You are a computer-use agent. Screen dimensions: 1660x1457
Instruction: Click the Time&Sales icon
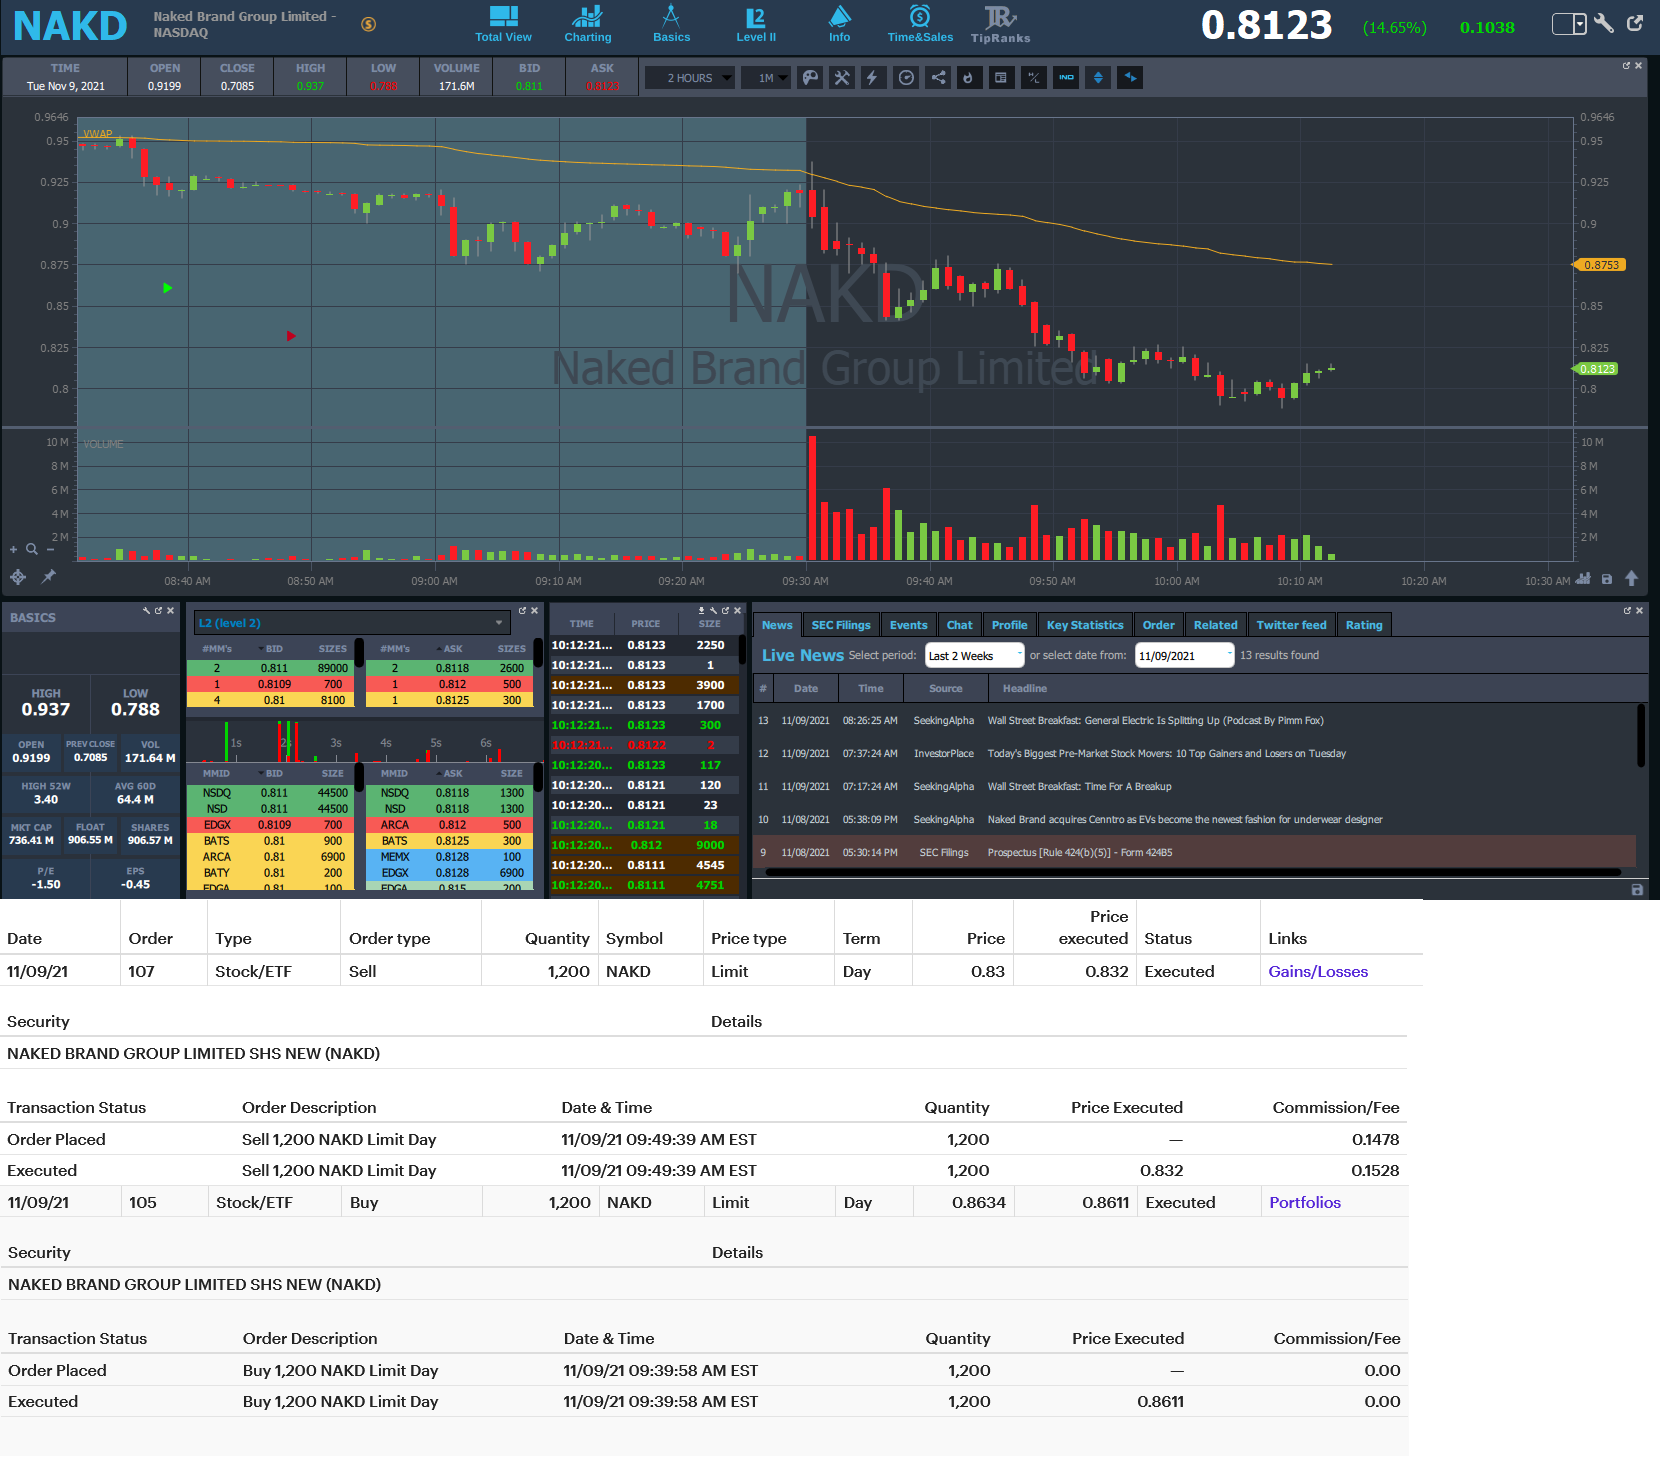(920, 24)
